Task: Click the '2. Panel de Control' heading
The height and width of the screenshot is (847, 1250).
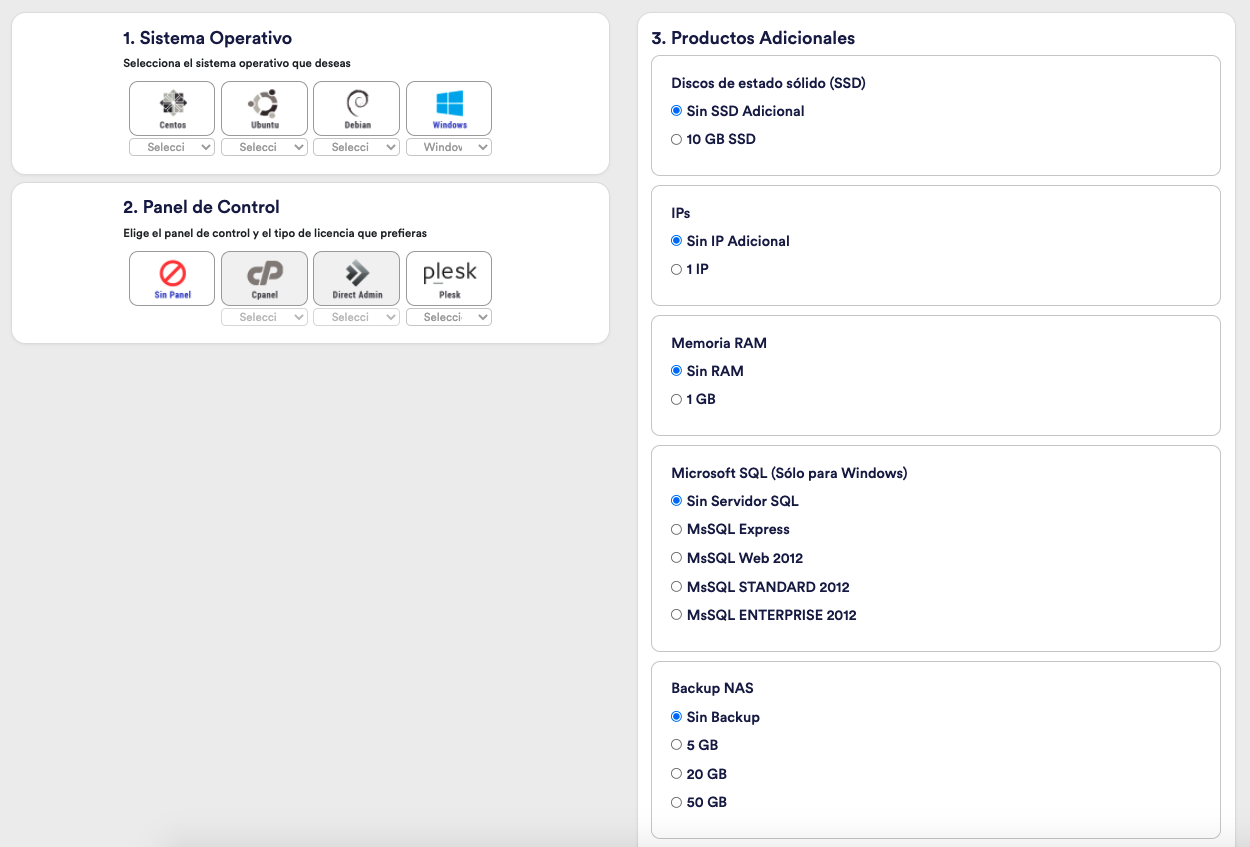Action: pos(201,207)
